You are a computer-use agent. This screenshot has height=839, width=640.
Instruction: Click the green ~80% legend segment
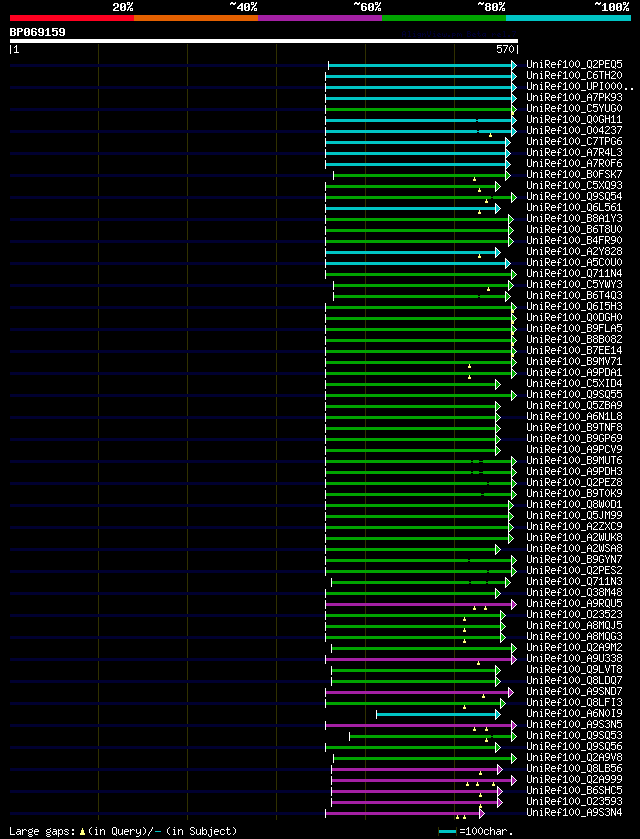click(x=444, y=18)
